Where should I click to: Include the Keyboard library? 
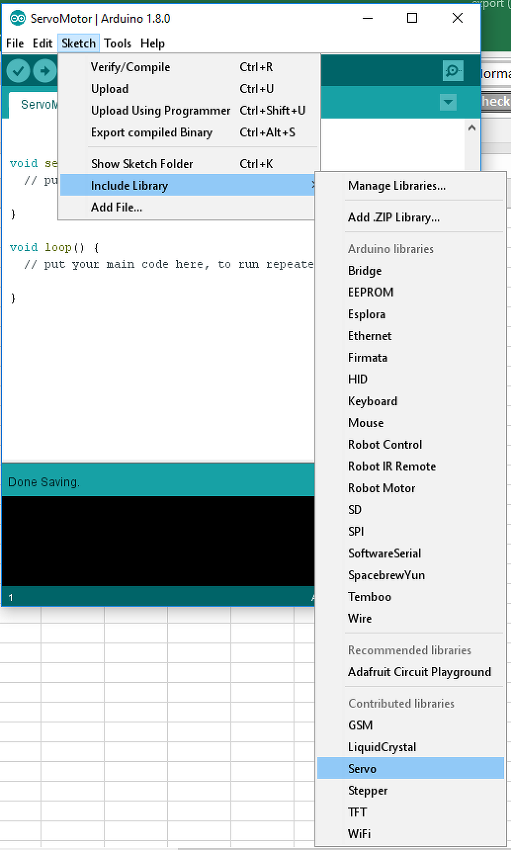pos(410,401)
